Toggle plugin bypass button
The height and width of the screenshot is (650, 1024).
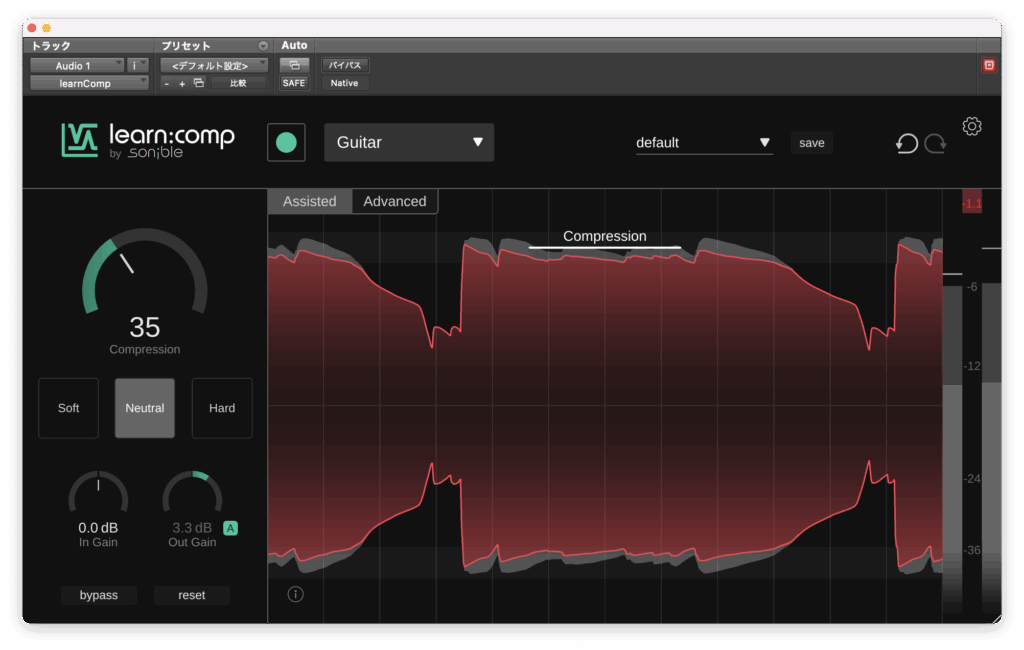click(x=99, y=595)
